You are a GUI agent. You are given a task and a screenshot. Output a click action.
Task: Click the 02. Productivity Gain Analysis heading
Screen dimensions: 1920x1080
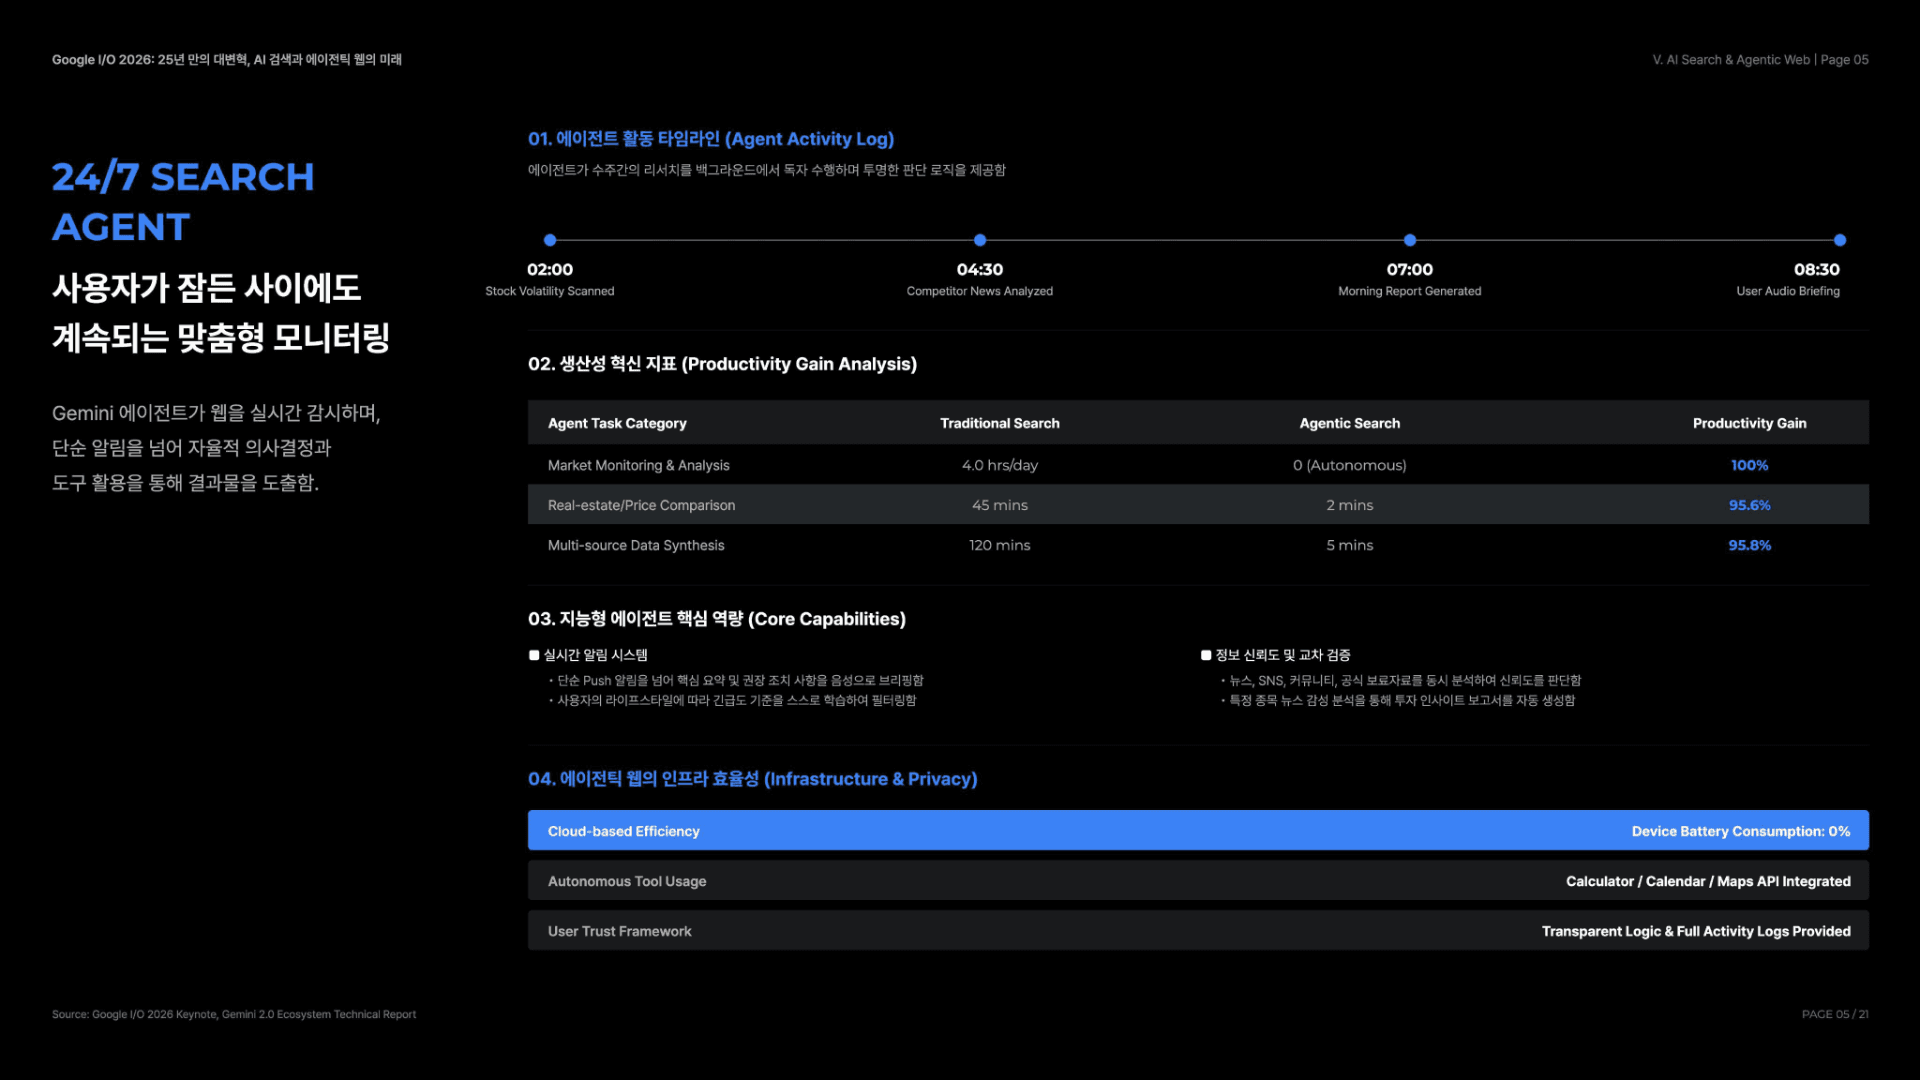pos(722,364)
